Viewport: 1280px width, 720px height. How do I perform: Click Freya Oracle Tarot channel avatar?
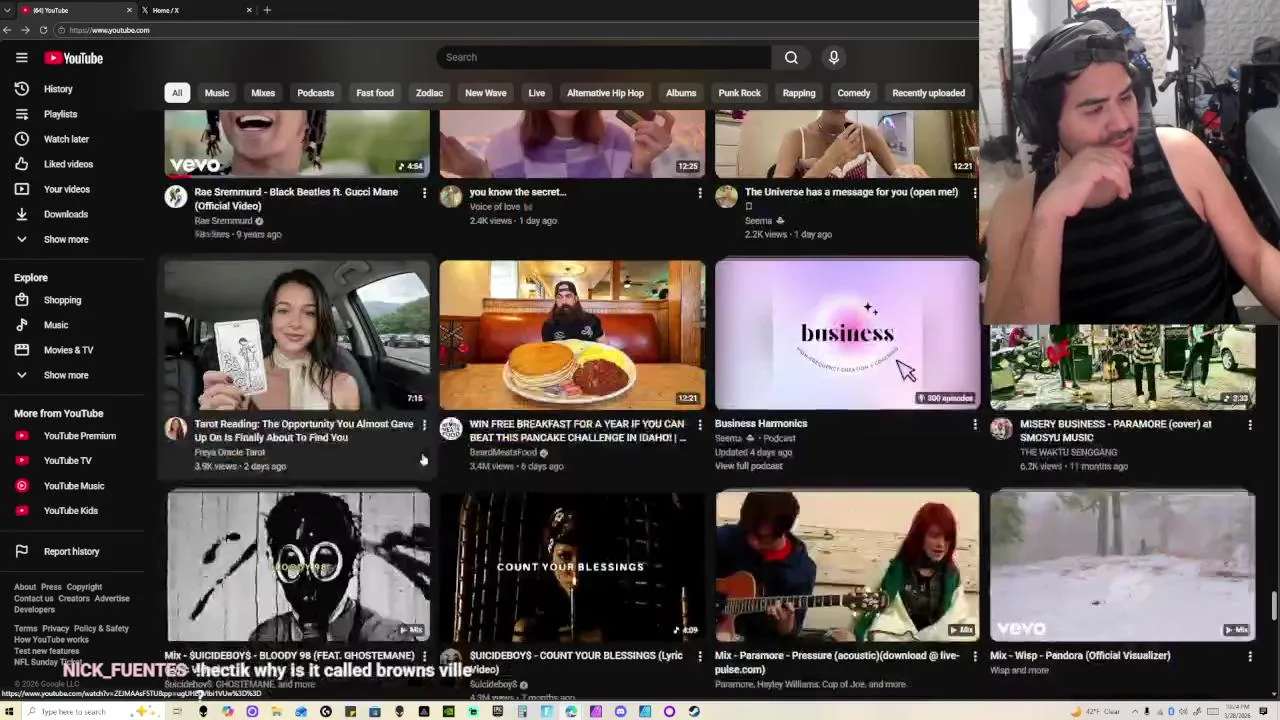176,429
